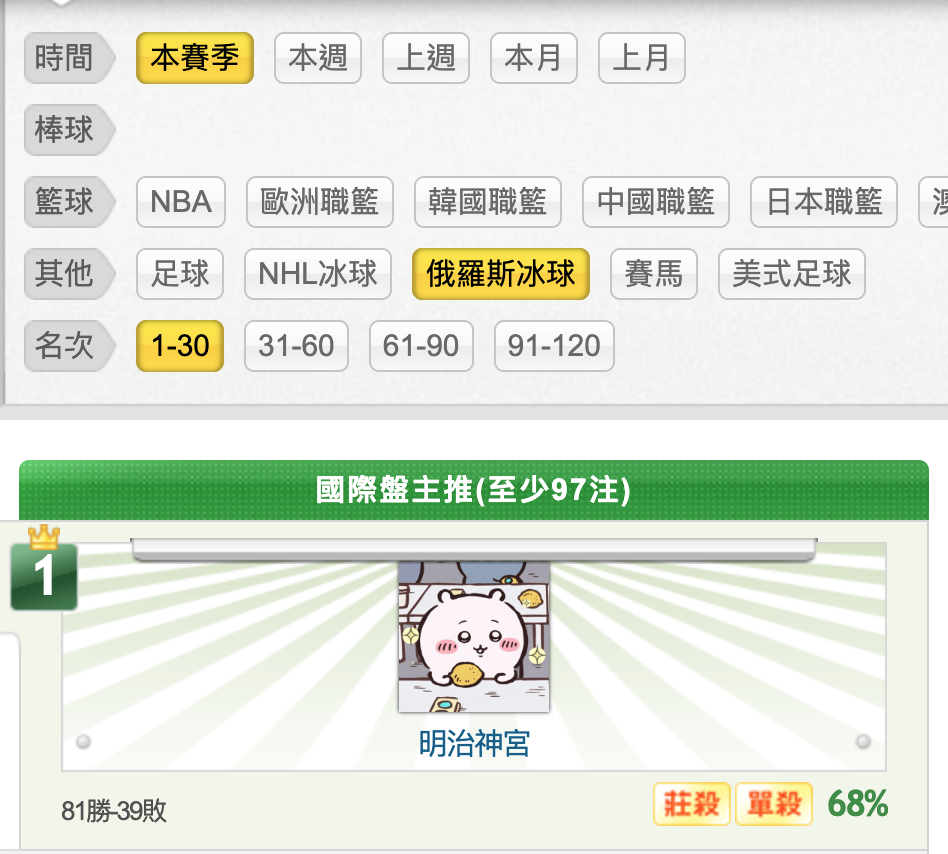This screenshot has height=854, width=948.
Task: Select the 中國職籃 league
Action: coord(656,202)
